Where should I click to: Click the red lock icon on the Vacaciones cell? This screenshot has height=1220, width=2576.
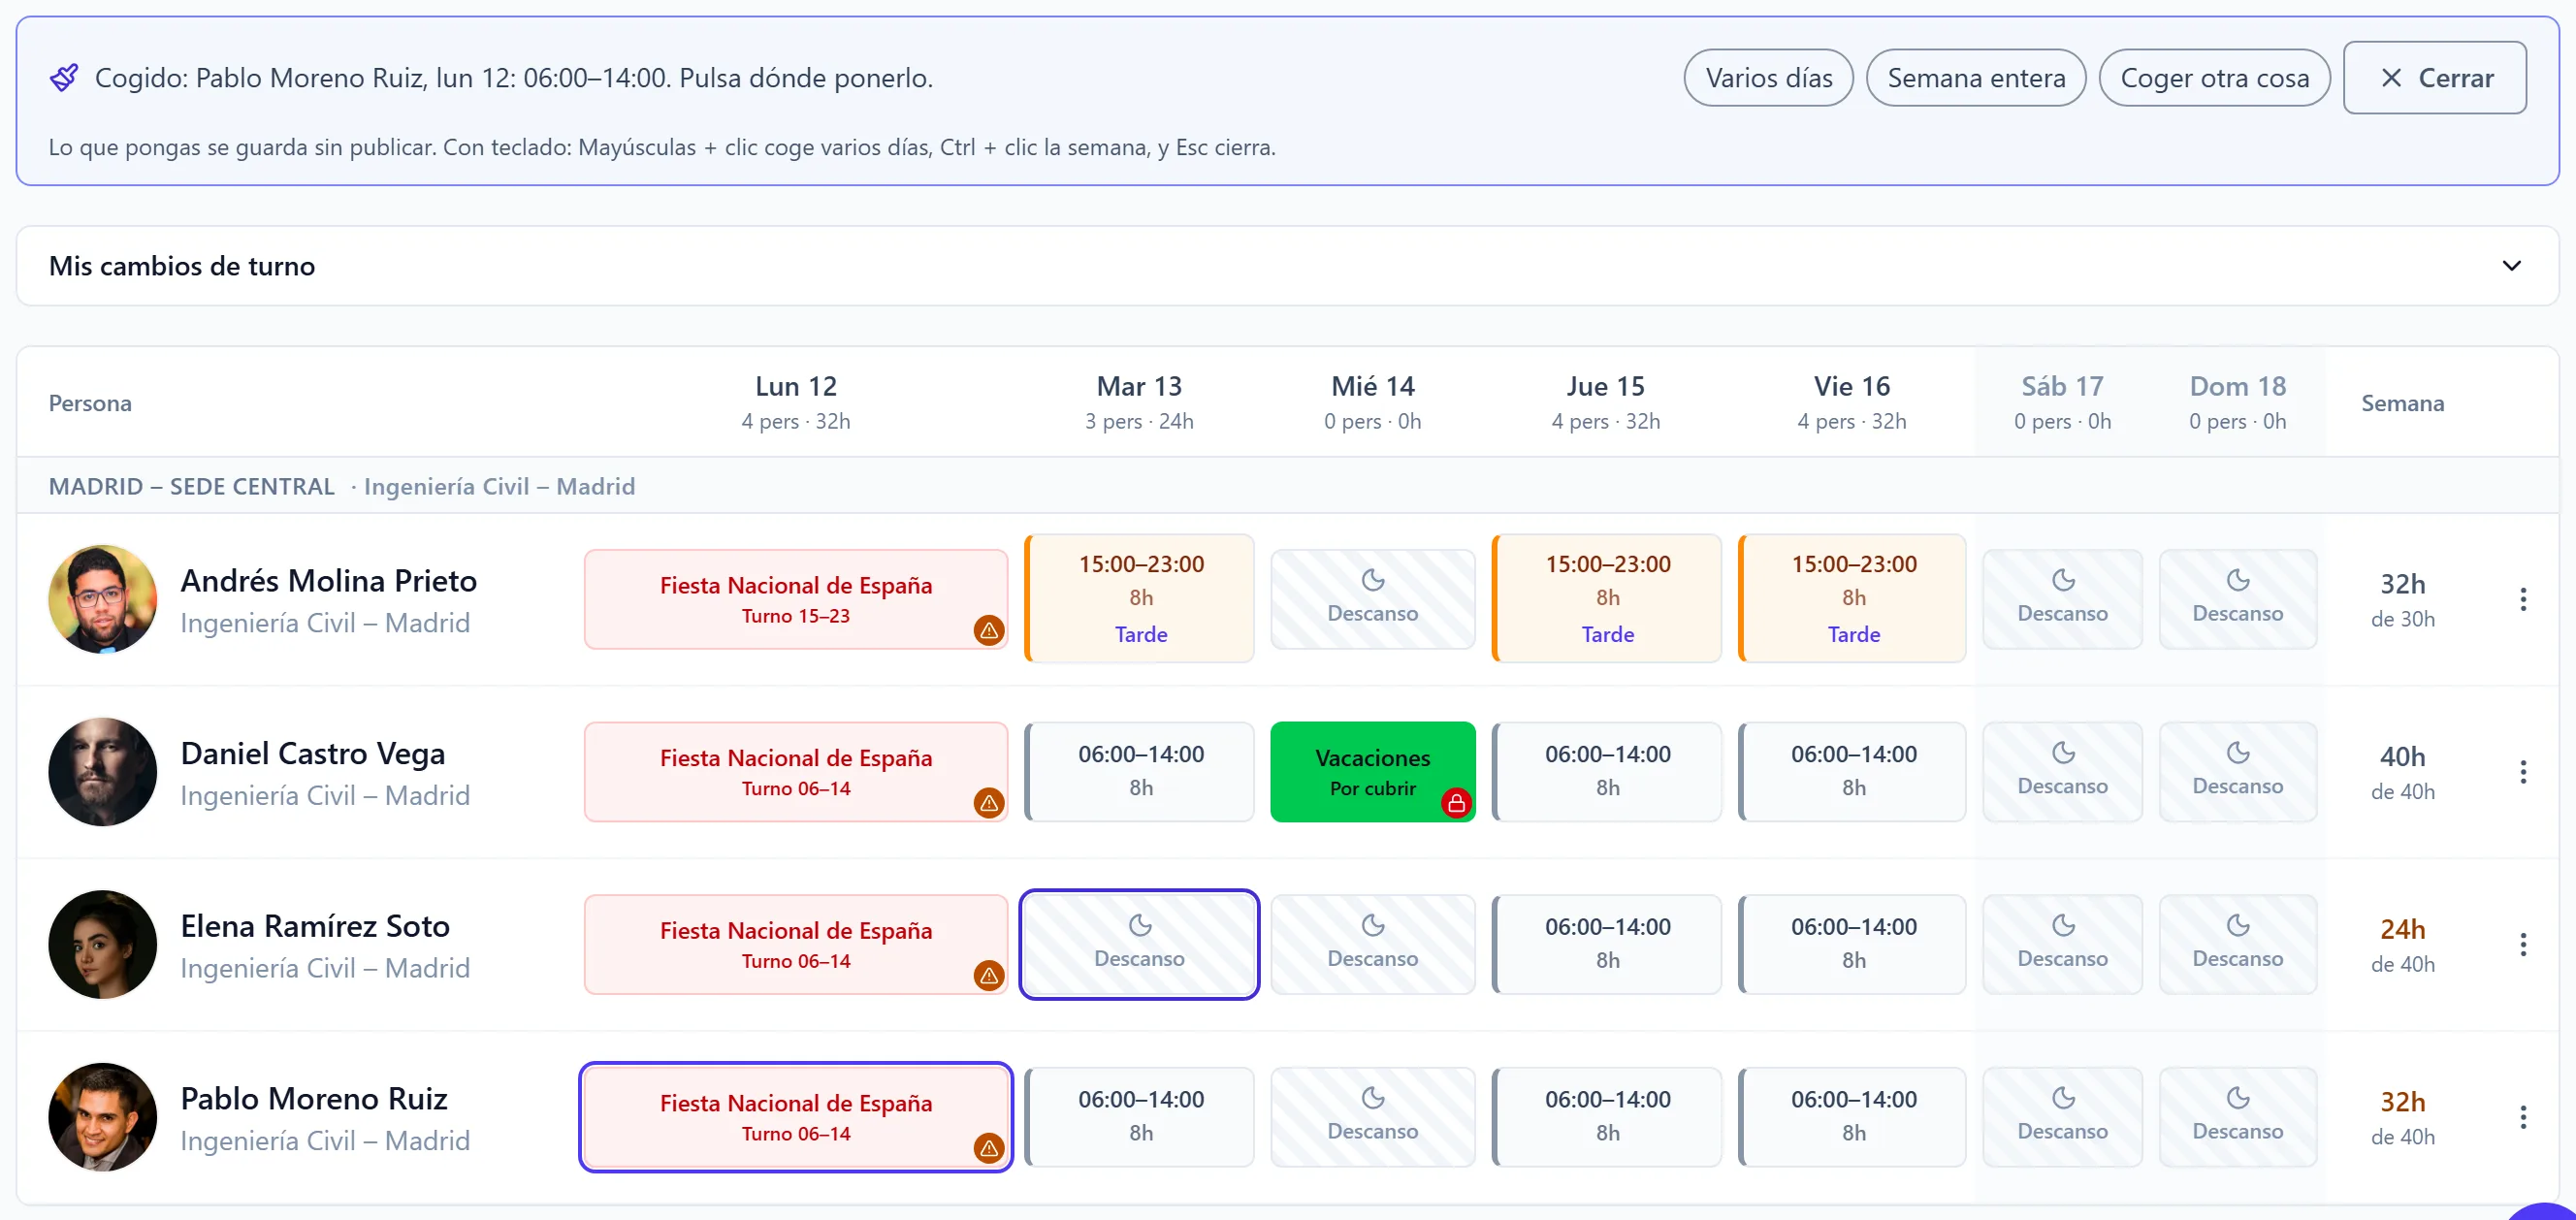(1456, 802)
